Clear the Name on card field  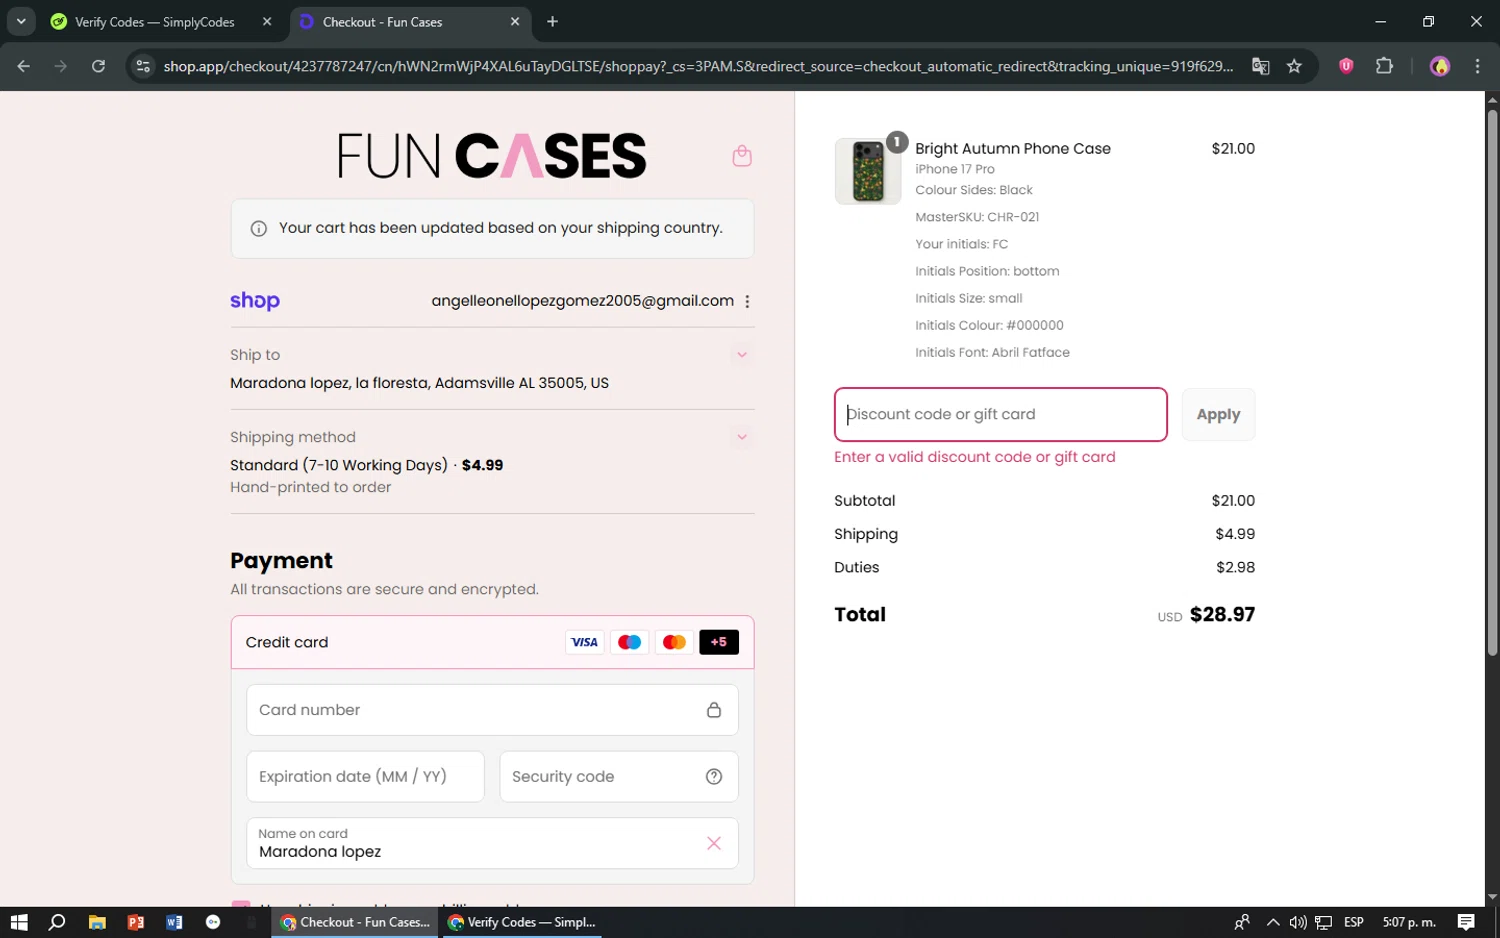pyautogui.click(x=714, y=843)
